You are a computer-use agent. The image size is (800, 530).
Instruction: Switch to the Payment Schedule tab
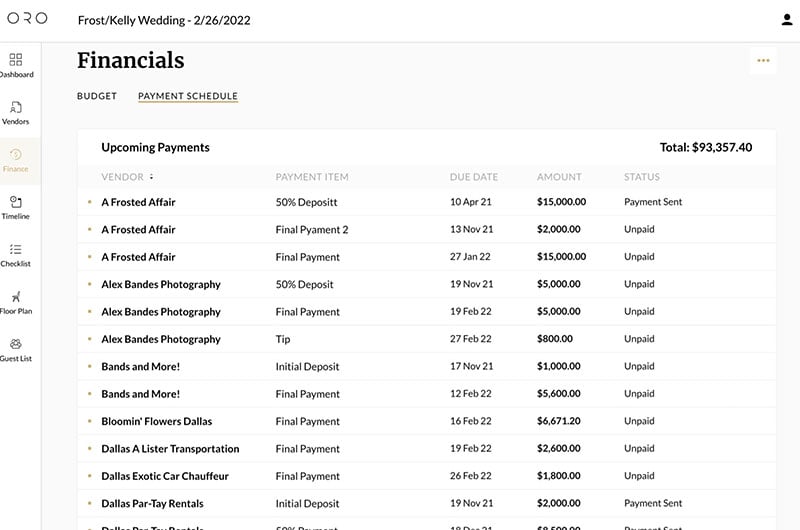click(x=188, y=96)
